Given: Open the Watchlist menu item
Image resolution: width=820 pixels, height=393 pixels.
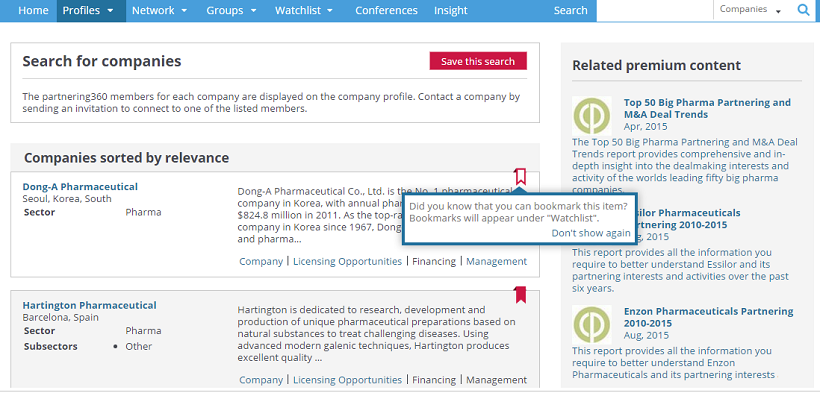Looking at the screenshot, I should (298, 10).
